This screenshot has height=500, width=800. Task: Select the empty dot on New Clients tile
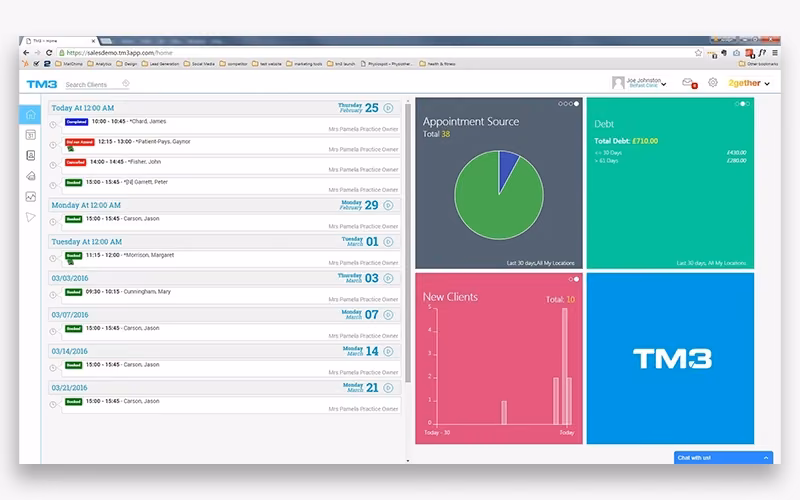click(570, 279)
